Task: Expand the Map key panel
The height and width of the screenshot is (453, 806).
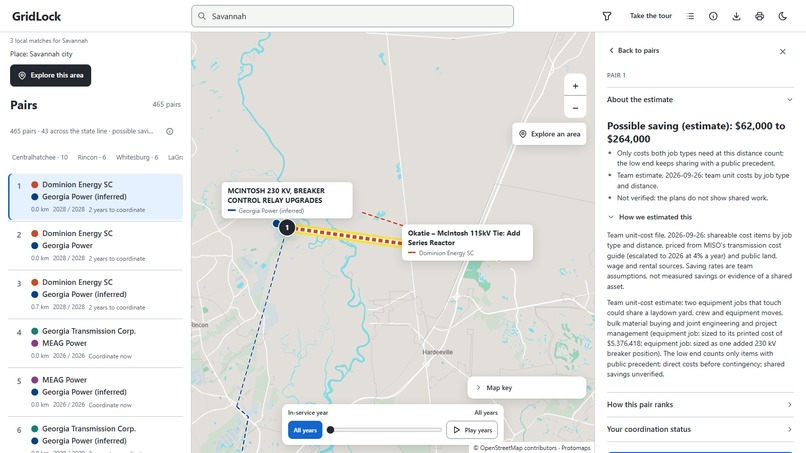Action: tap(526, 388)
